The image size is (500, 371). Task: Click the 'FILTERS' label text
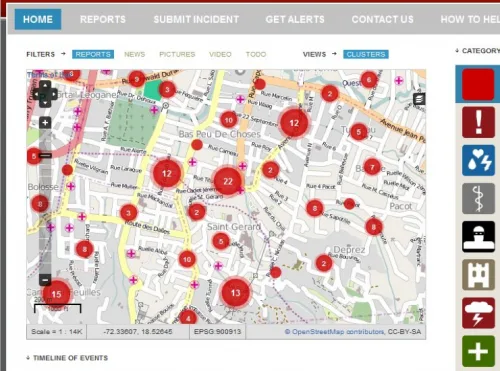41,54
